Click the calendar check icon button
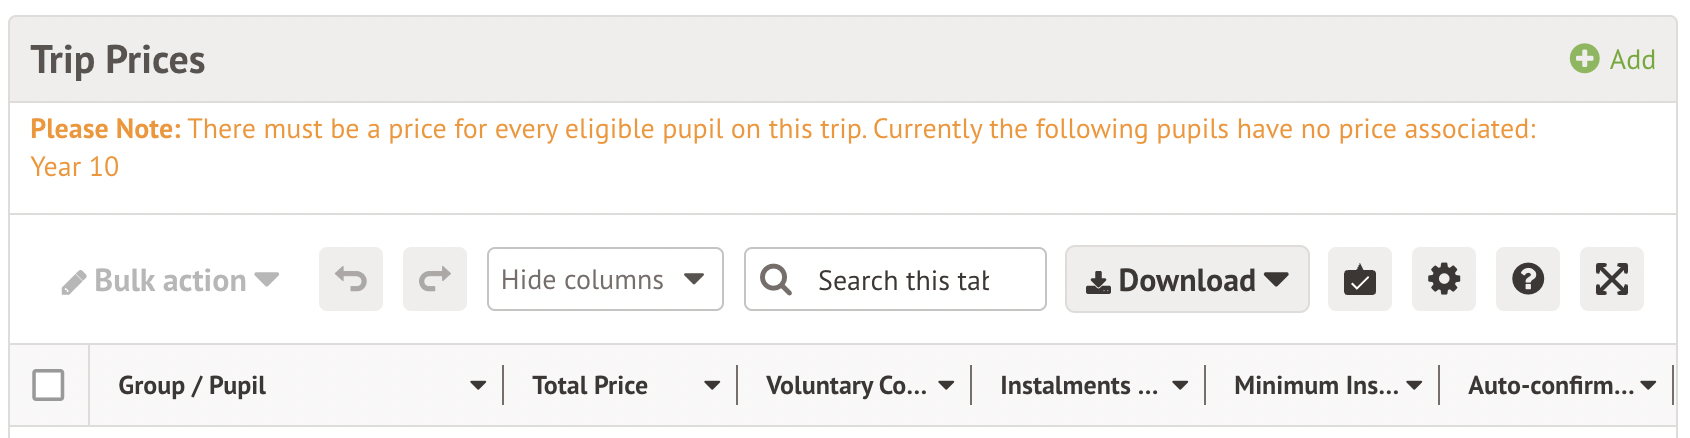This screenshot has height=438, width=1690. coord(1360,279)
